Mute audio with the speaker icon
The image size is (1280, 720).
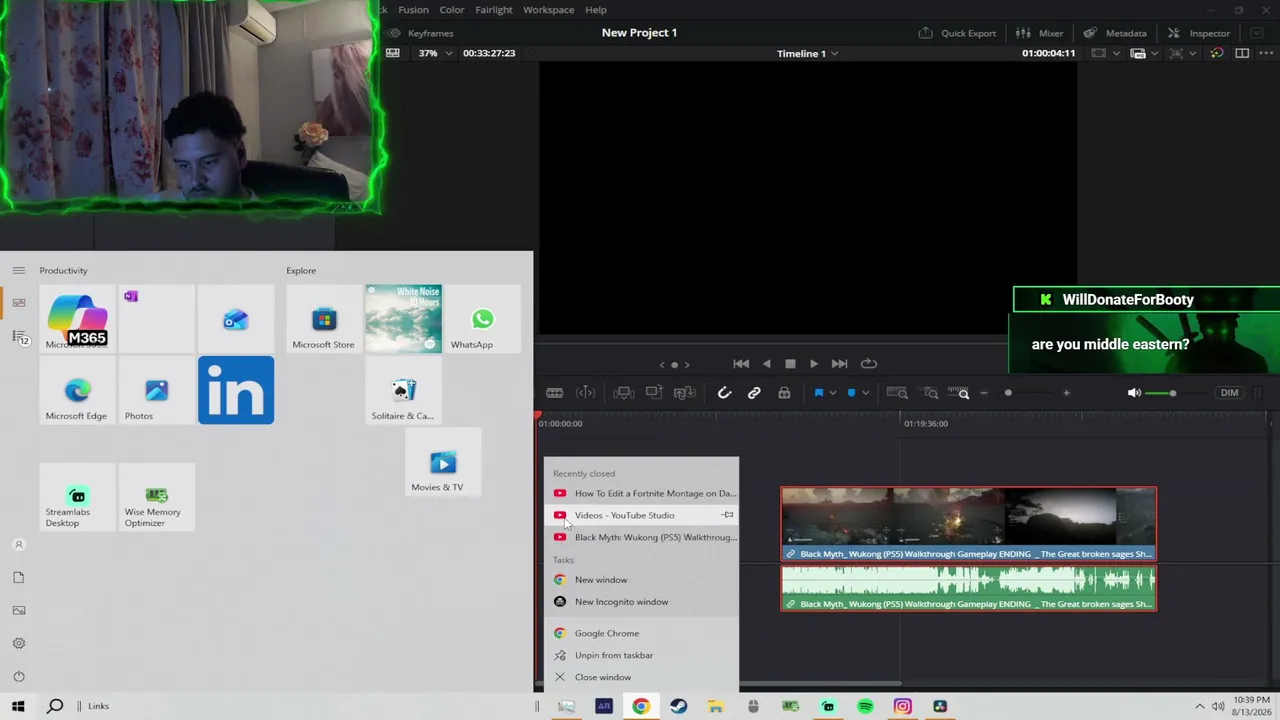pyautogui.click(x=1134, y=393)
